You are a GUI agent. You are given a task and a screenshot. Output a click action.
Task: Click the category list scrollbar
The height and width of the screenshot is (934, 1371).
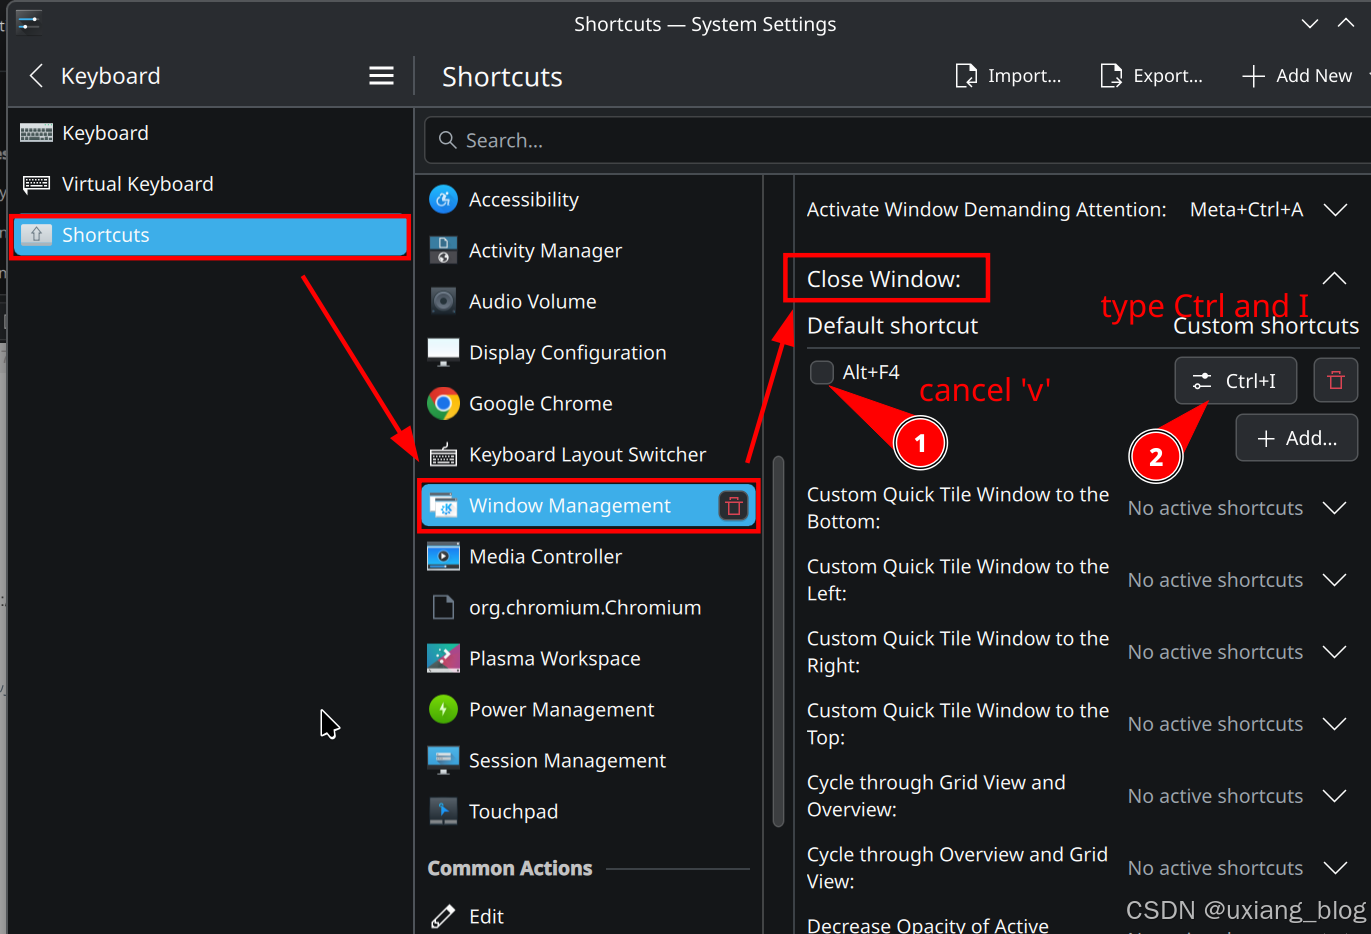[x=778, y=641]
